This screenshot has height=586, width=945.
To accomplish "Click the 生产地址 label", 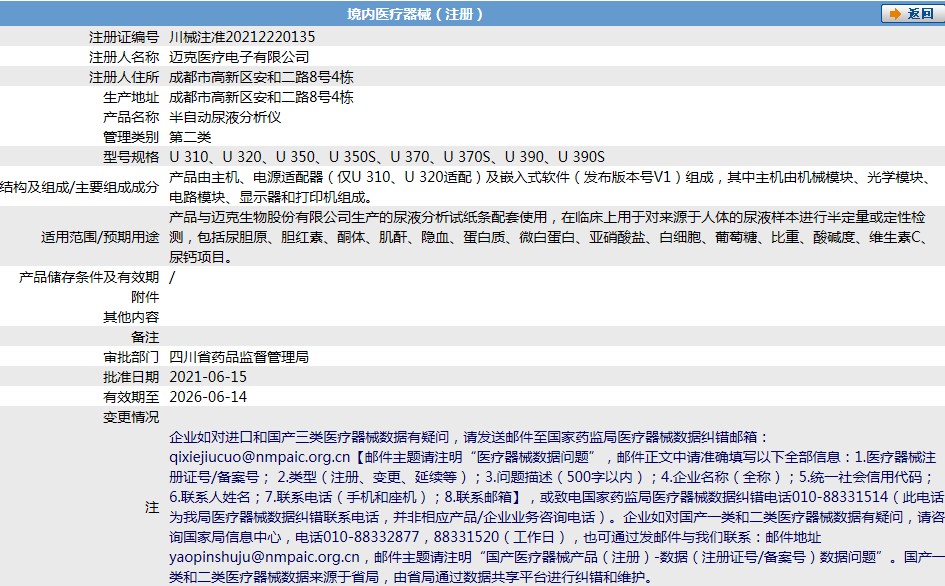I will tap(131, 97).
